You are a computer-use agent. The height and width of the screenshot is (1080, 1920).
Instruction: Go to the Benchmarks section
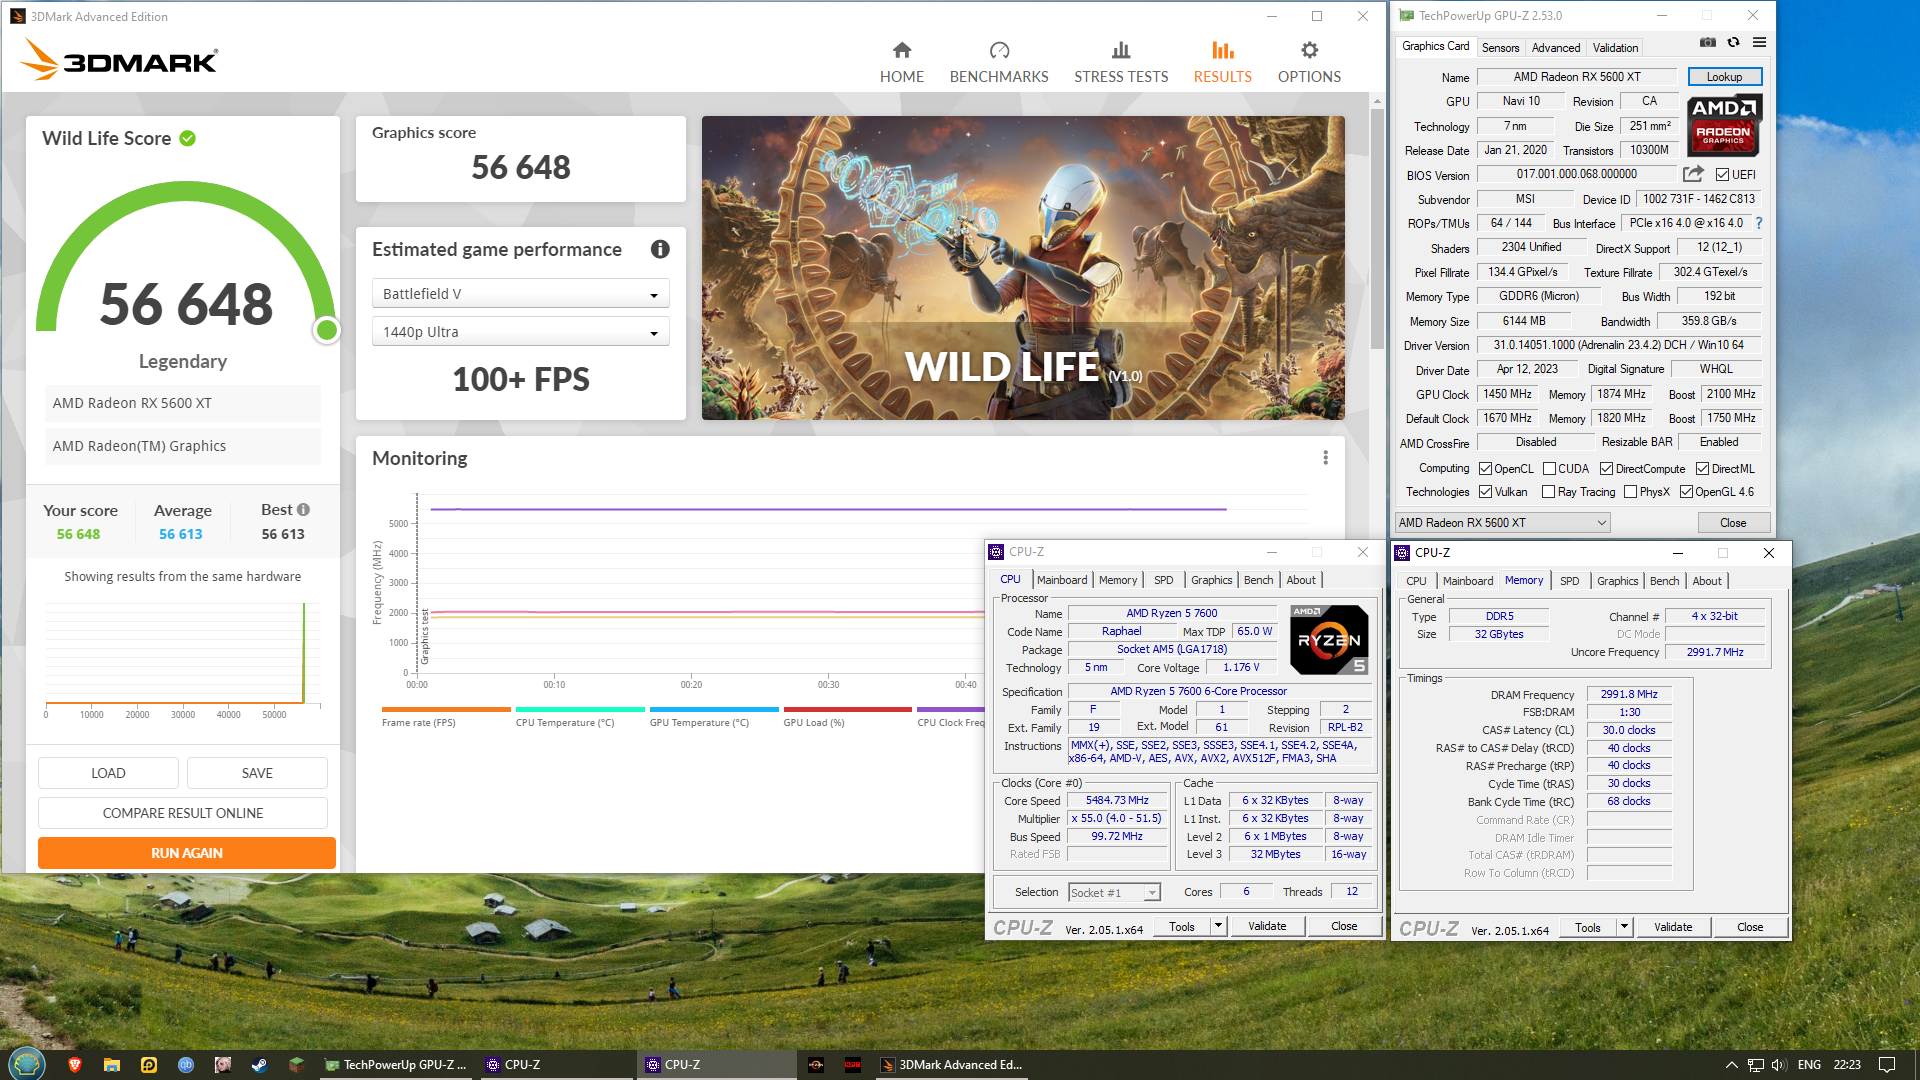tap(999, 62)
